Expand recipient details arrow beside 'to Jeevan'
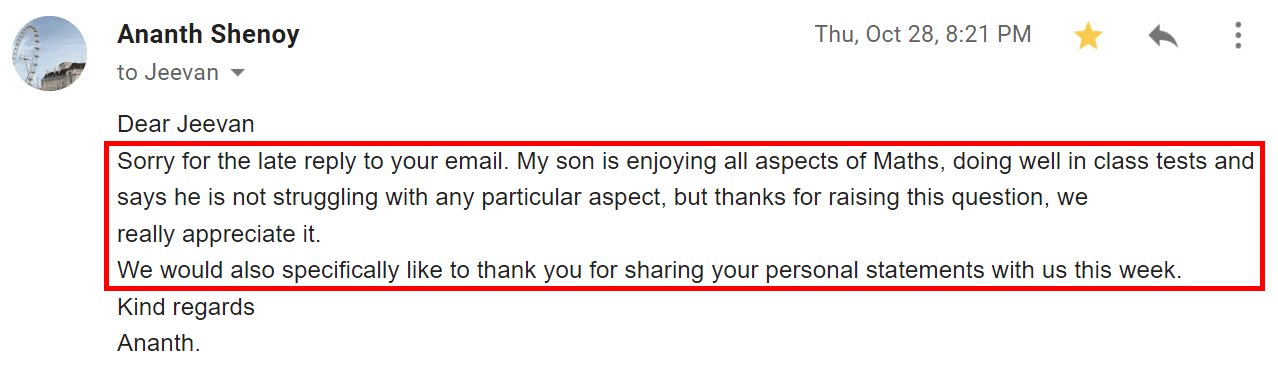 (237, 73)
